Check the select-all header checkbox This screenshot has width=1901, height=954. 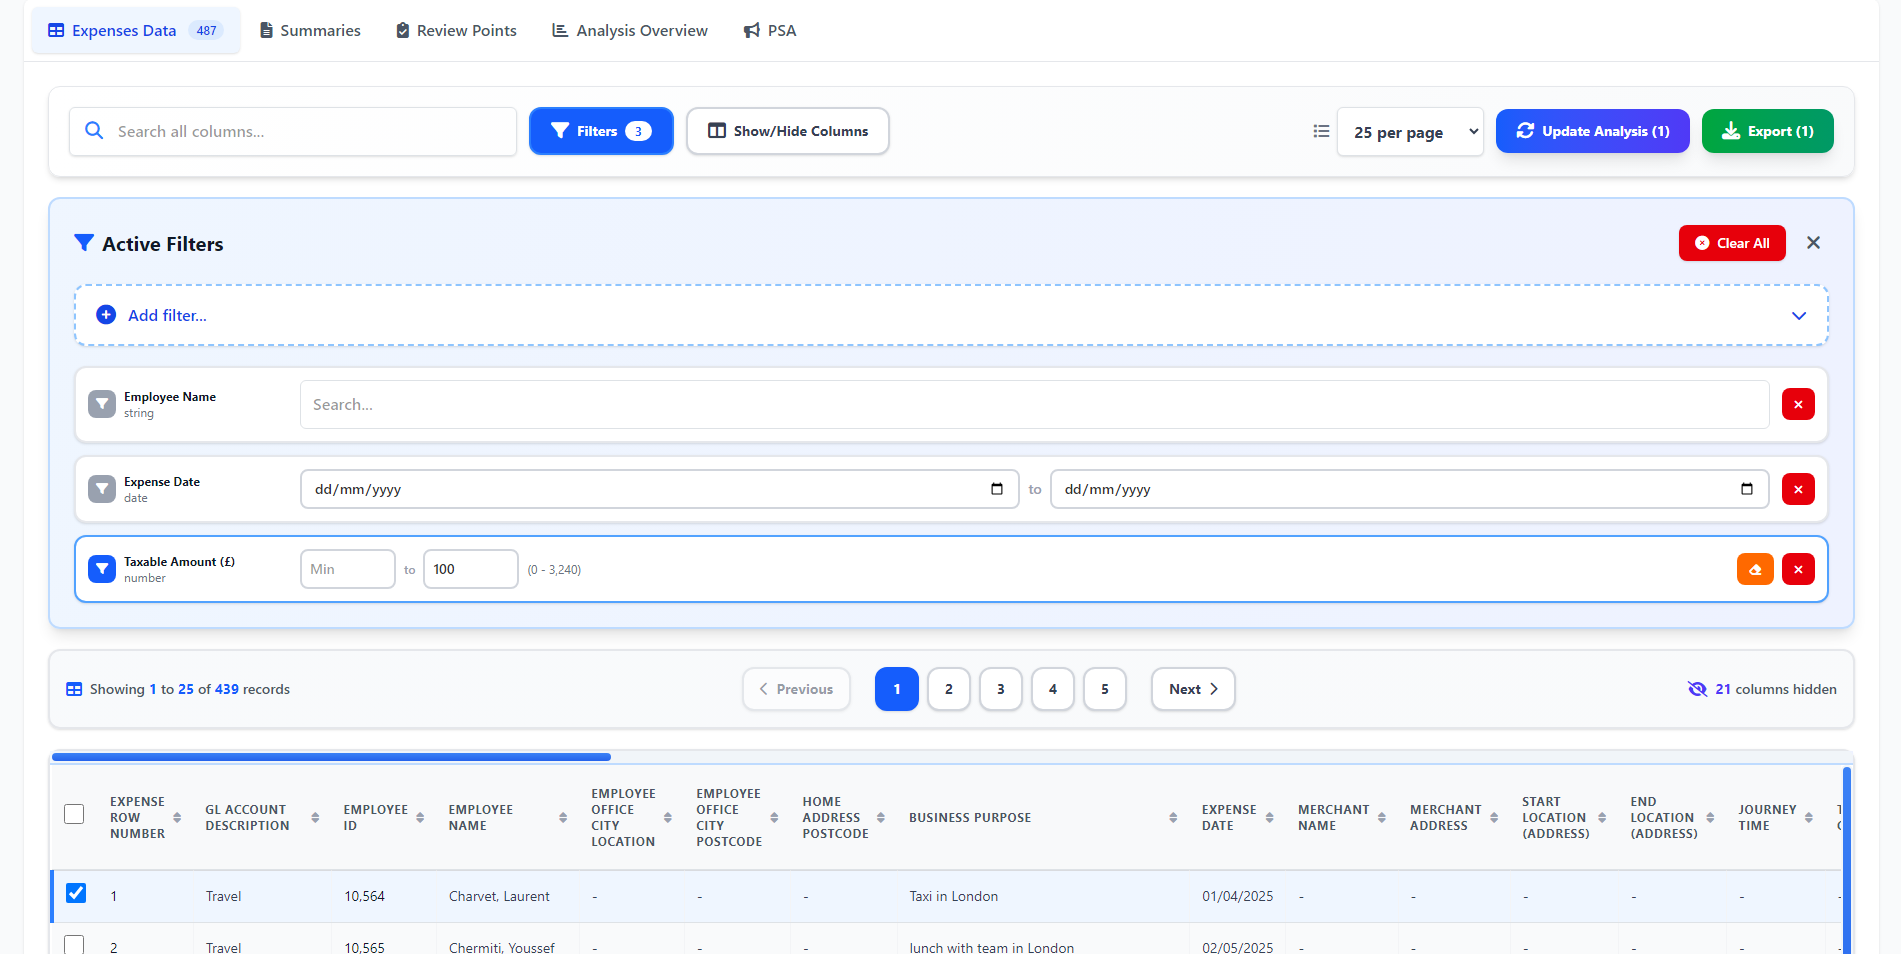(x=74, y=814)
